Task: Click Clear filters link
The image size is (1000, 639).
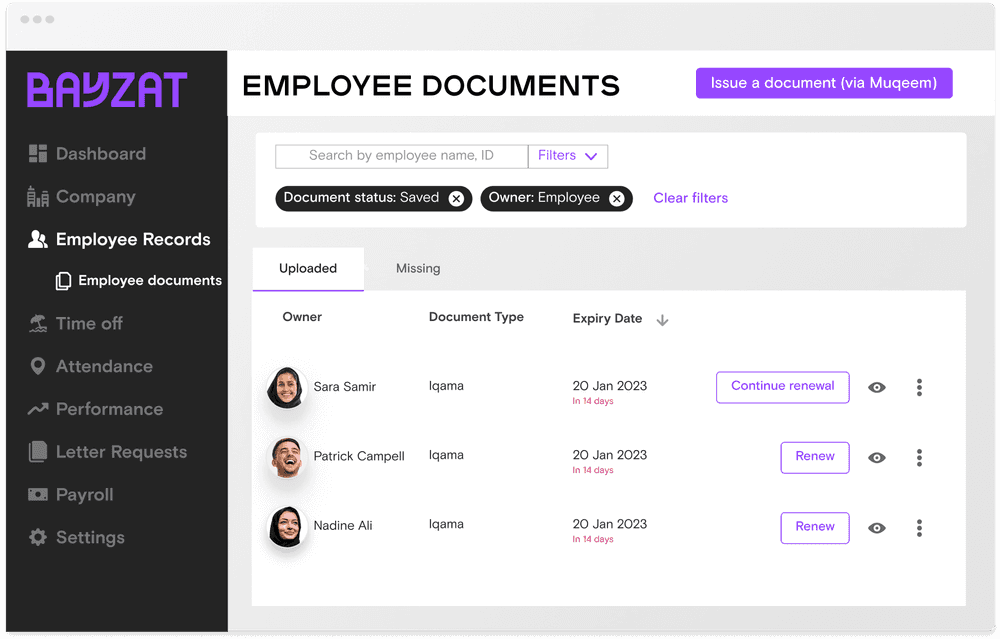Action: 690,198
